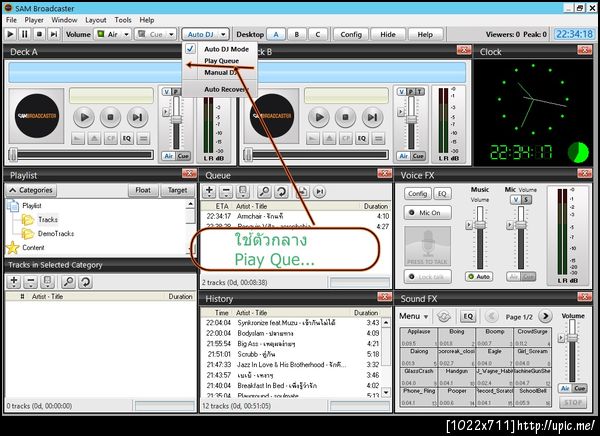Open the Tools menu
This screenshot has height=436, width=600.
pos(123,20)
